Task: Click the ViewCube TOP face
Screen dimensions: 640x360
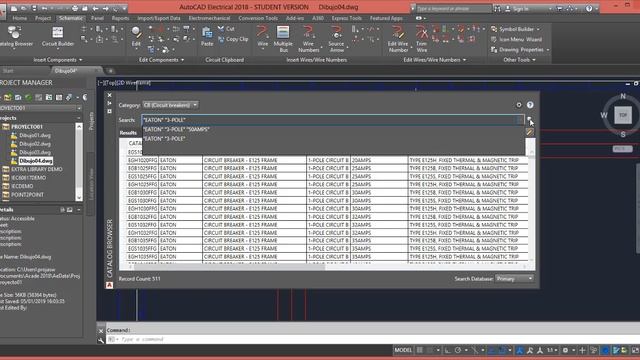Action: (x=623, y=115)
